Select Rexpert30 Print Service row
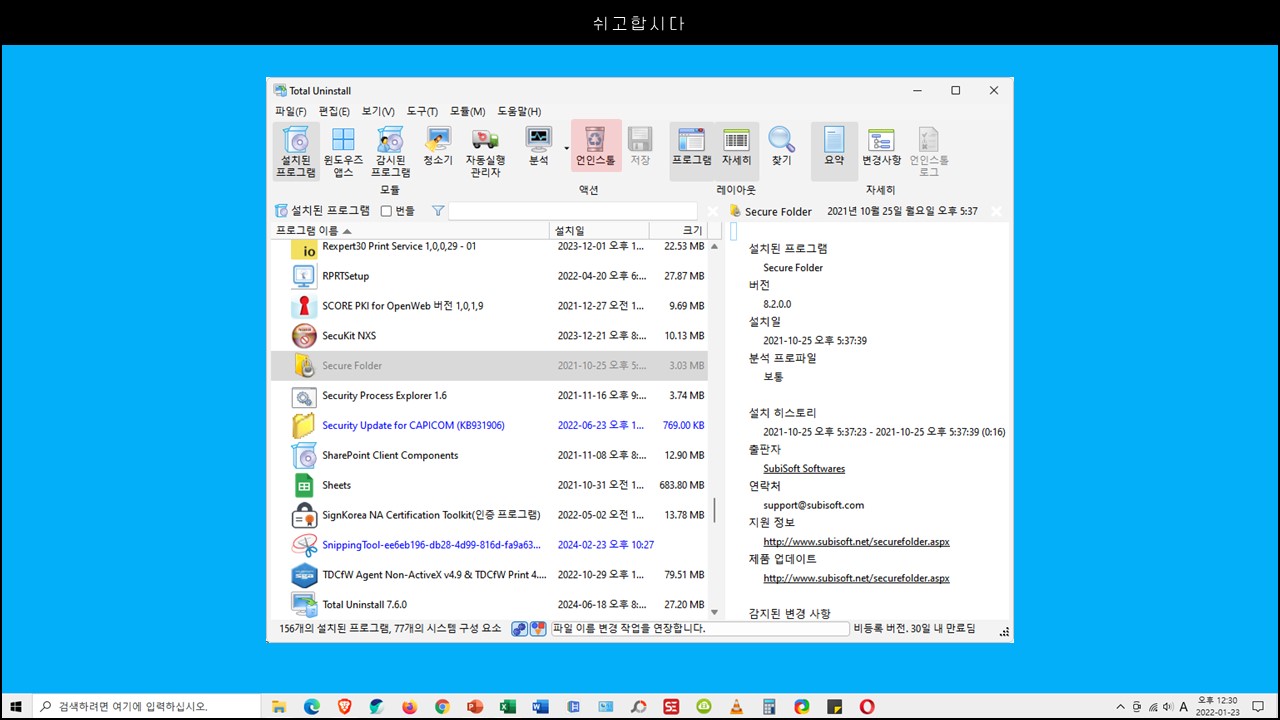Image resolution: width=1280 pixels, height=720 pixels. coord(489,247)
